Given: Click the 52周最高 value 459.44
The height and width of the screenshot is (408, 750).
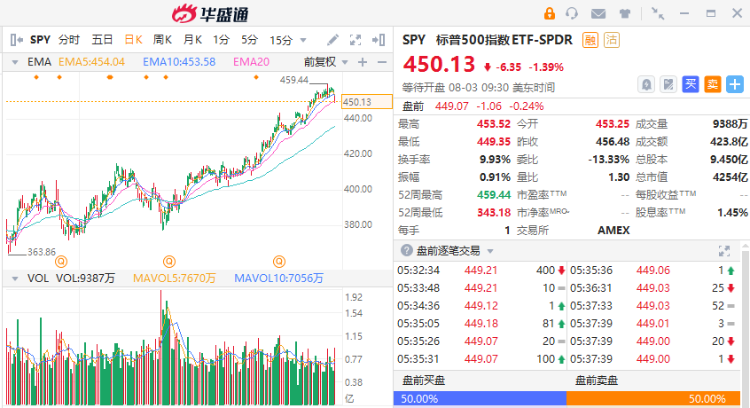Looking at the screenshot, I should (x=494, y=195).
